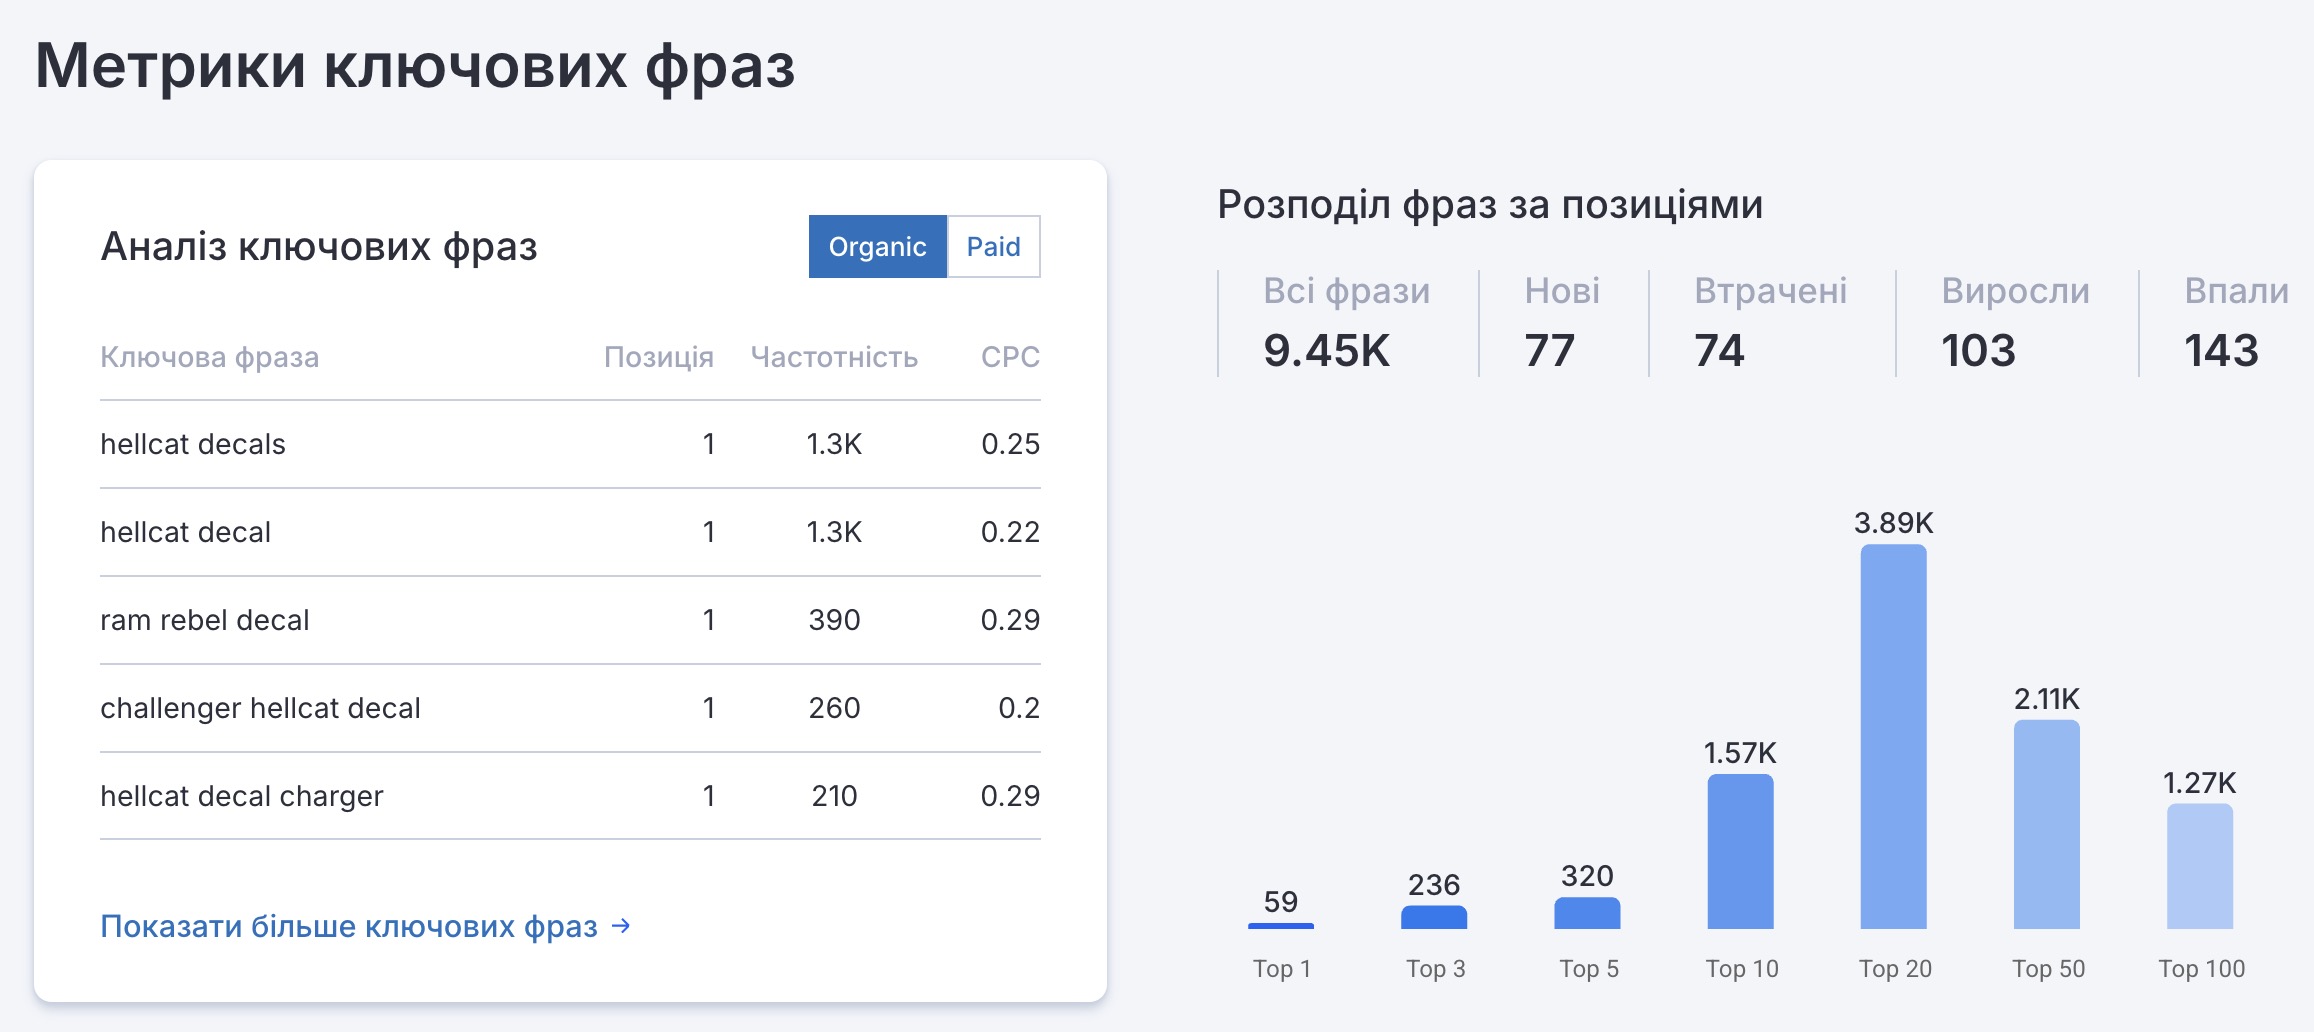Select the tallest Top 20 bar
This screenshot has height=1032, width=2314.
(1893, 736)
